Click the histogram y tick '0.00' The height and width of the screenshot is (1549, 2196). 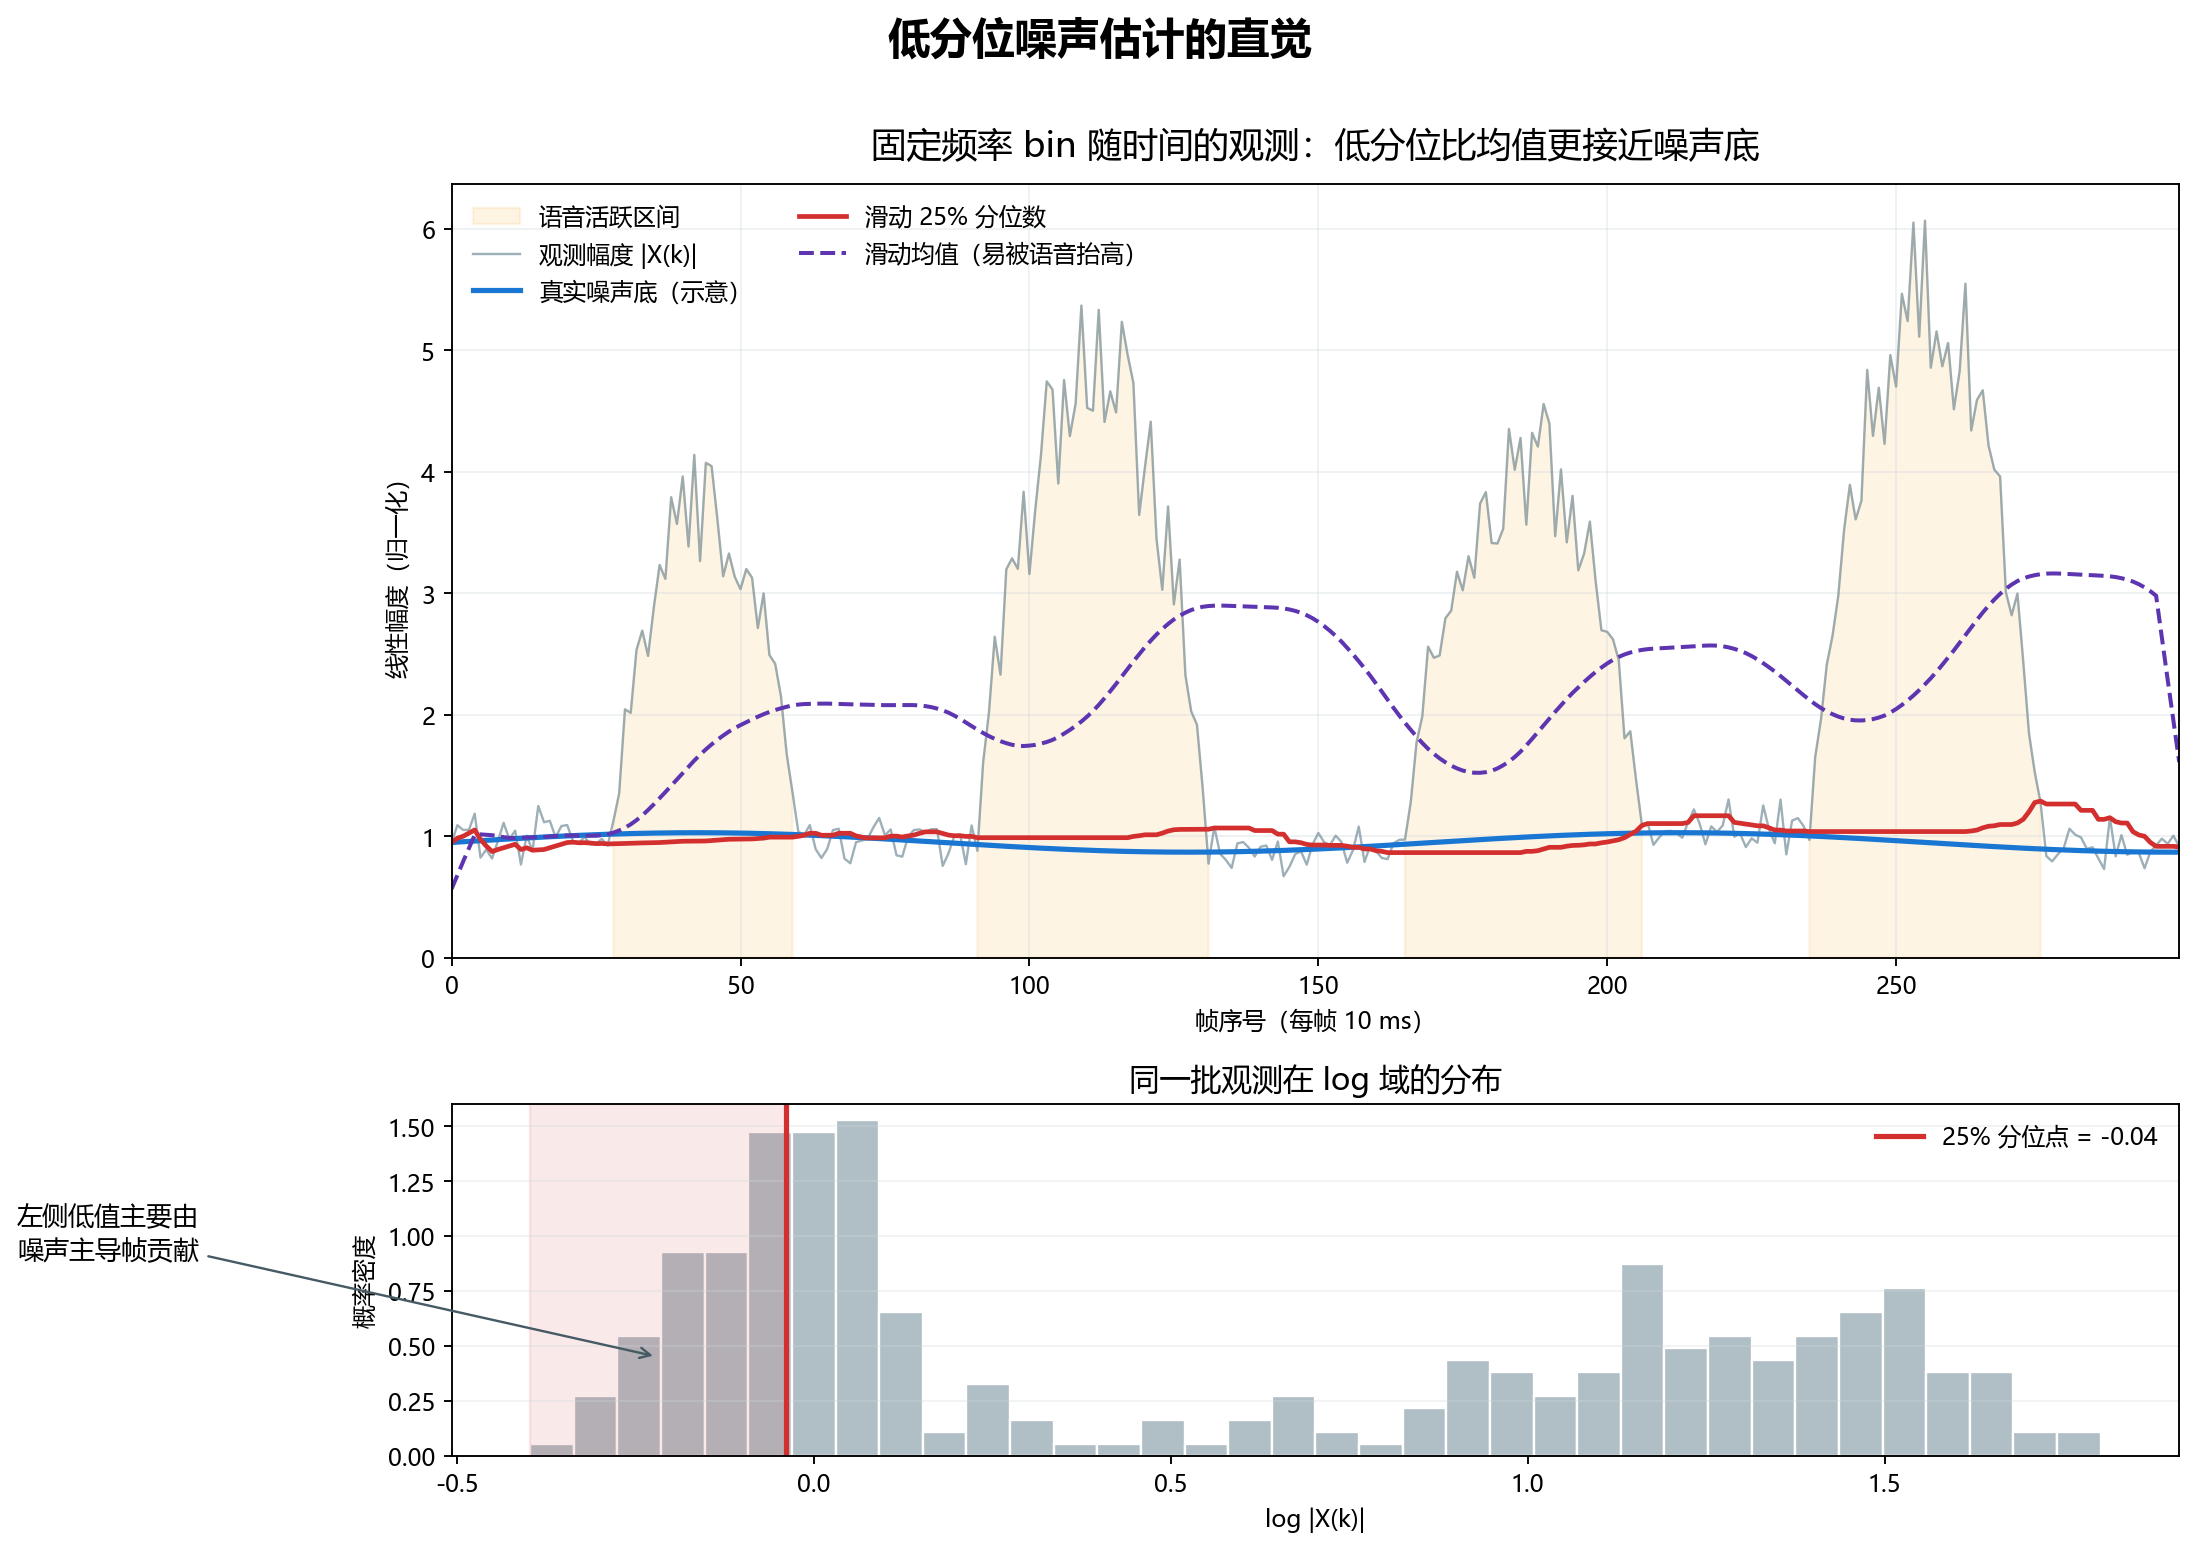(x=411, y=1457)
